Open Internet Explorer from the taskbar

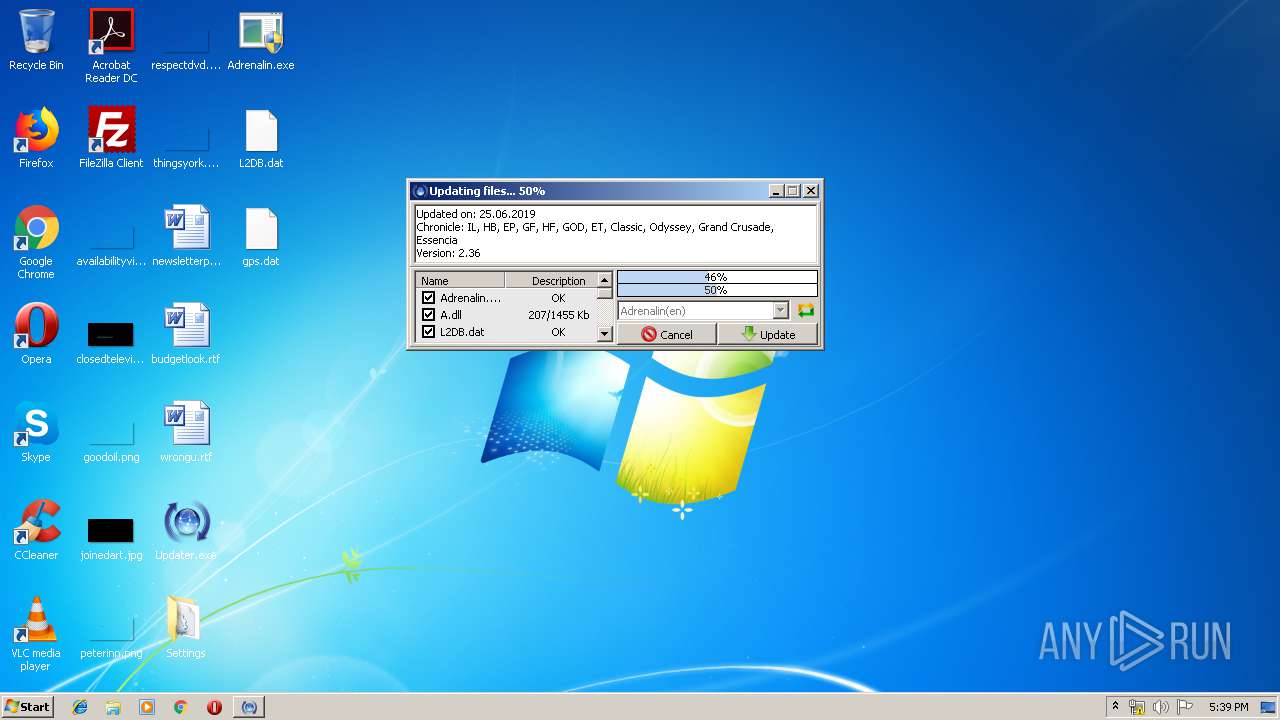coord(80,707)
